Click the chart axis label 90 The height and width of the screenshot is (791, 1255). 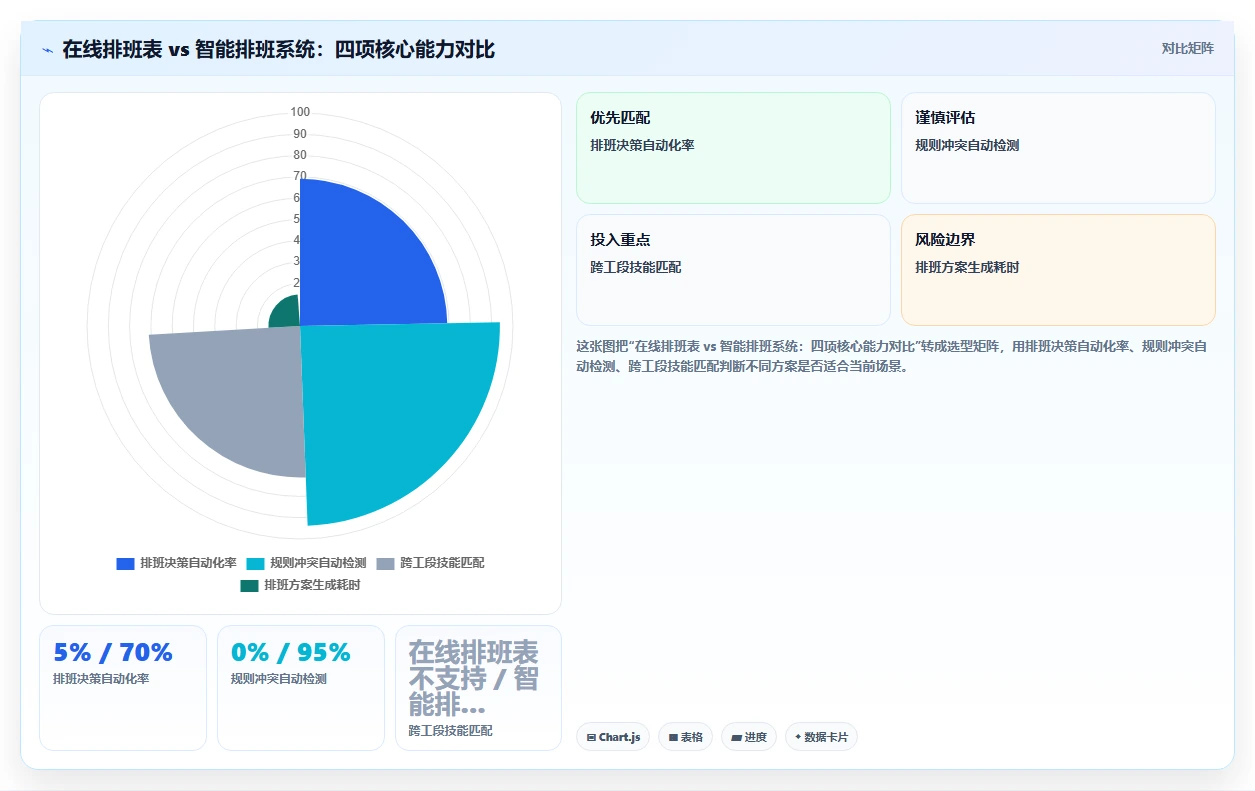tap(300, 134)
